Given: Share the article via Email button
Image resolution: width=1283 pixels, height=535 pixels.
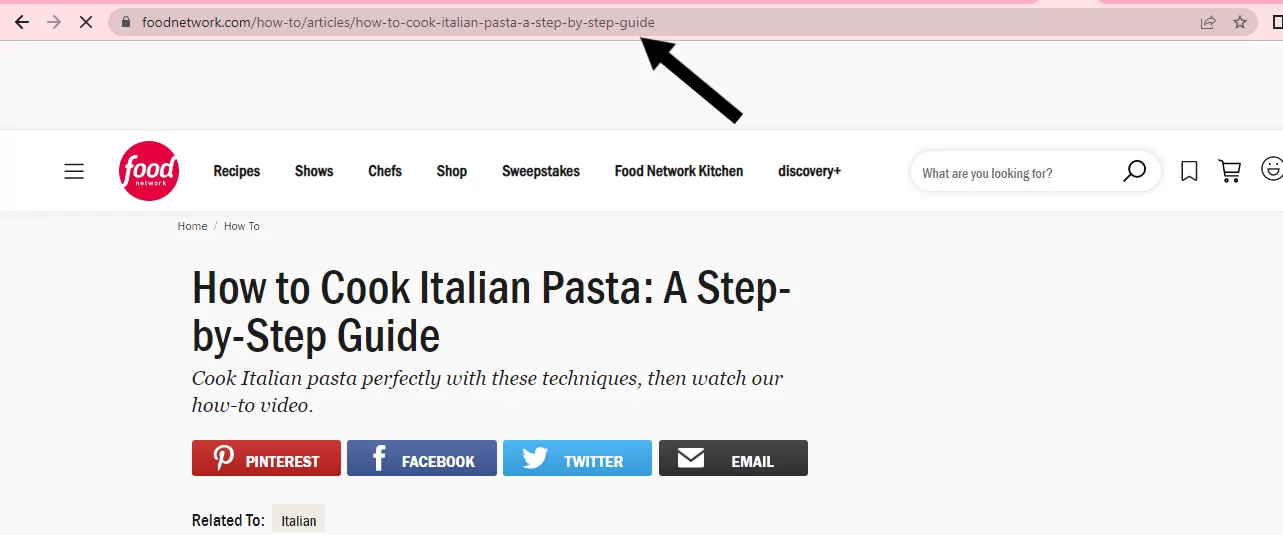Looking at the screenshot, I should point(733,458).
